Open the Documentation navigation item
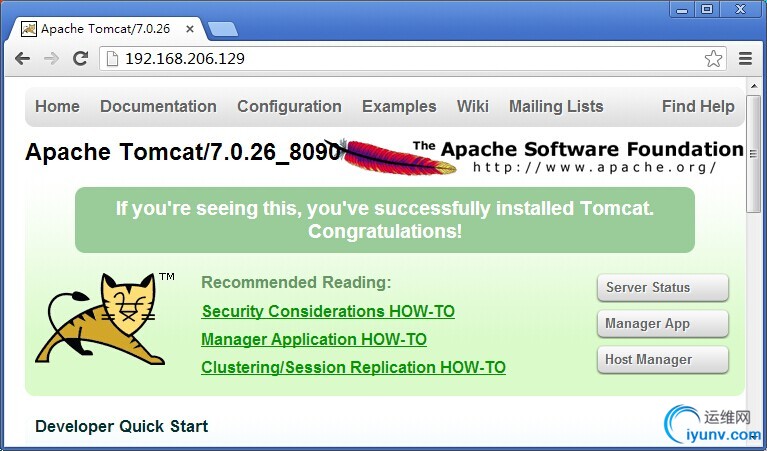Screen dimensions: 767x451 tap(158, 106)
